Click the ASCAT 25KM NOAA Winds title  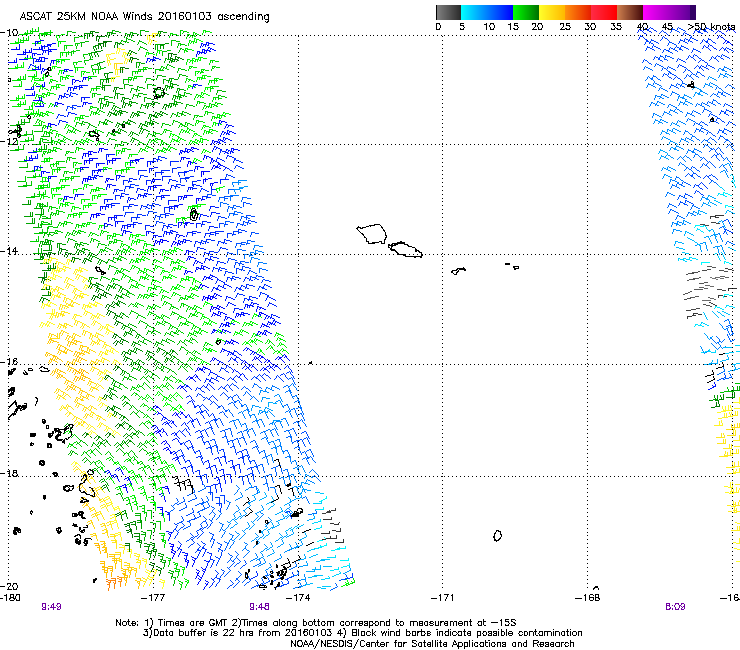click(144, 17)
